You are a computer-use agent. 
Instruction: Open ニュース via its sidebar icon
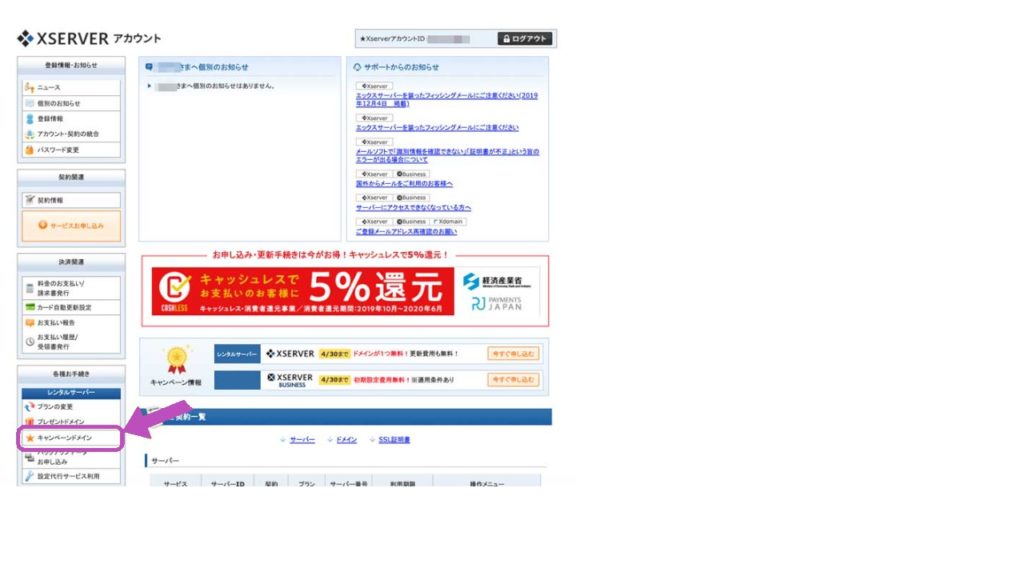[x=29, y=87]
